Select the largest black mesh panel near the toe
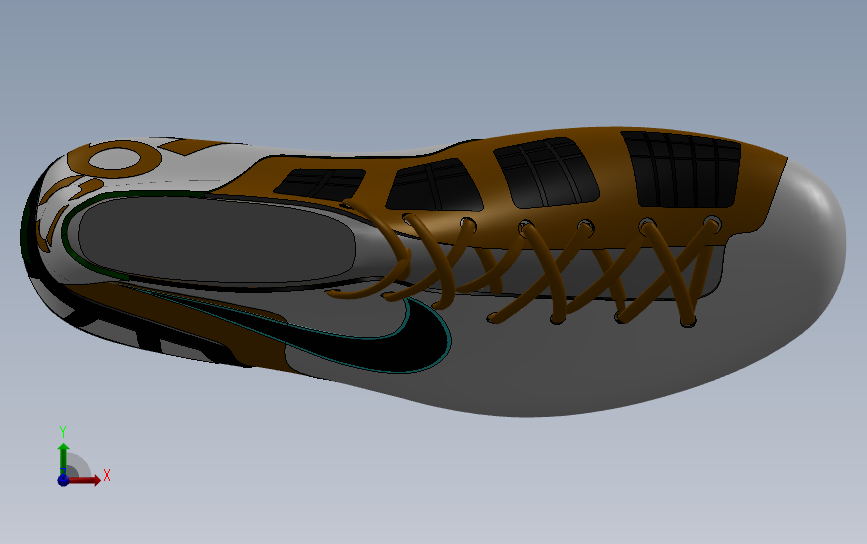Screen dimensions: 867x544 (x=683, y=169)
